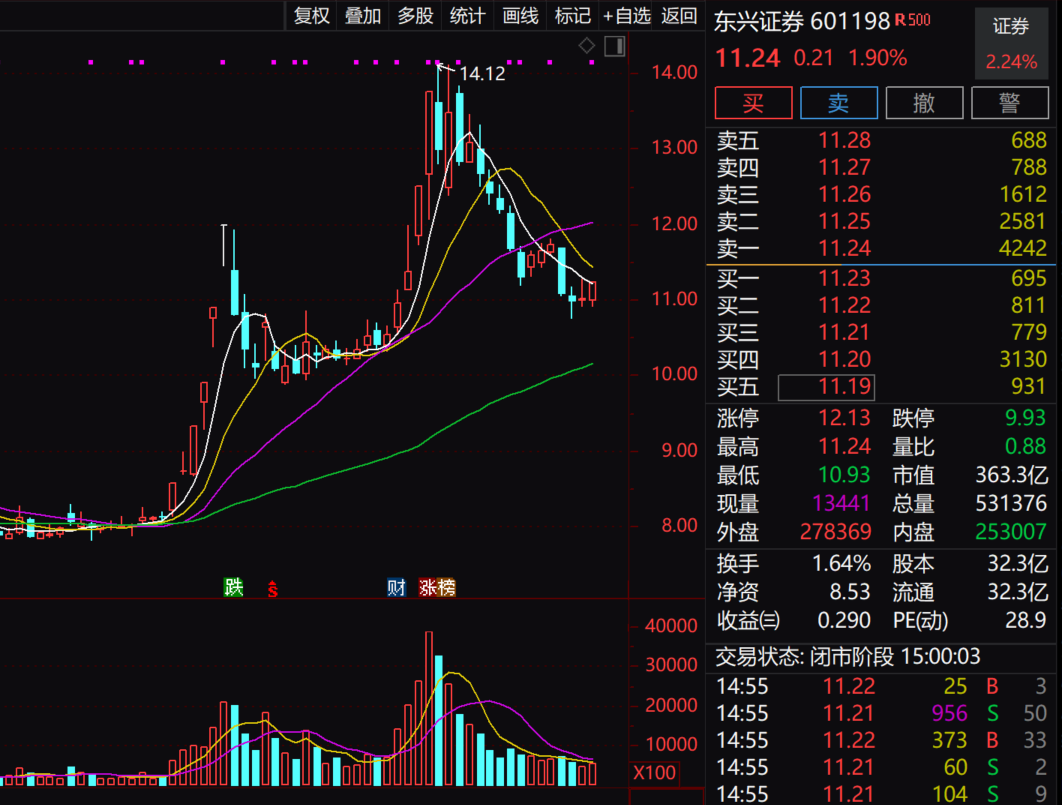Click the 警 price alert button

pyautogui.click(x=1009, y=103)
